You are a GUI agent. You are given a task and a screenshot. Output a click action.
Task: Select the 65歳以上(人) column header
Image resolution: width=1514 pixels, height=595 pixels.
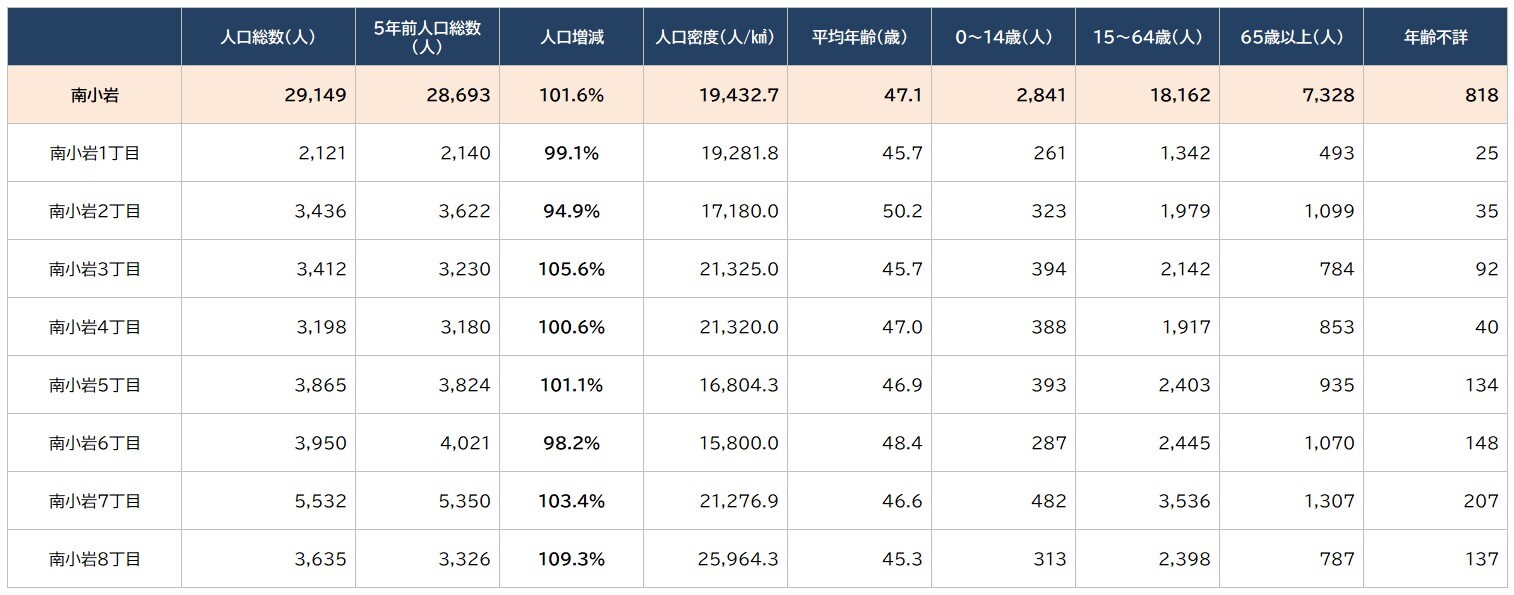coord(1291,37)
